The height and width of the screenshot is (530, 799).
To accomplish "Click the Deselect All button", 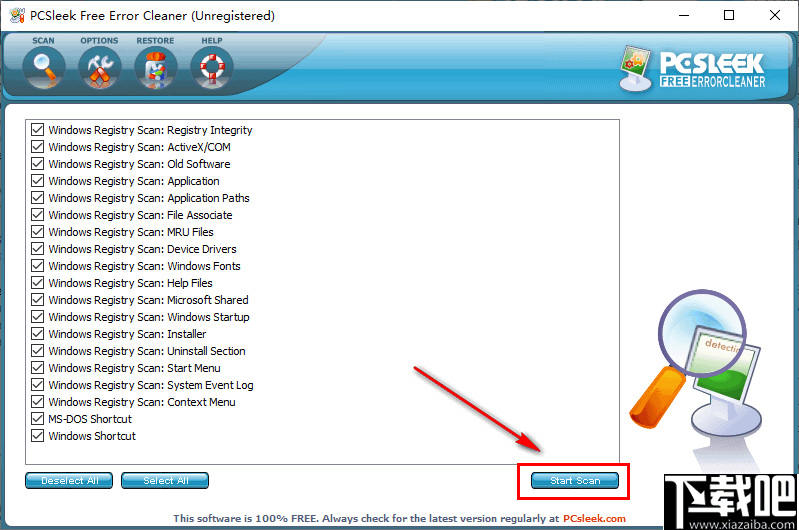I will [x=69, y=481].
